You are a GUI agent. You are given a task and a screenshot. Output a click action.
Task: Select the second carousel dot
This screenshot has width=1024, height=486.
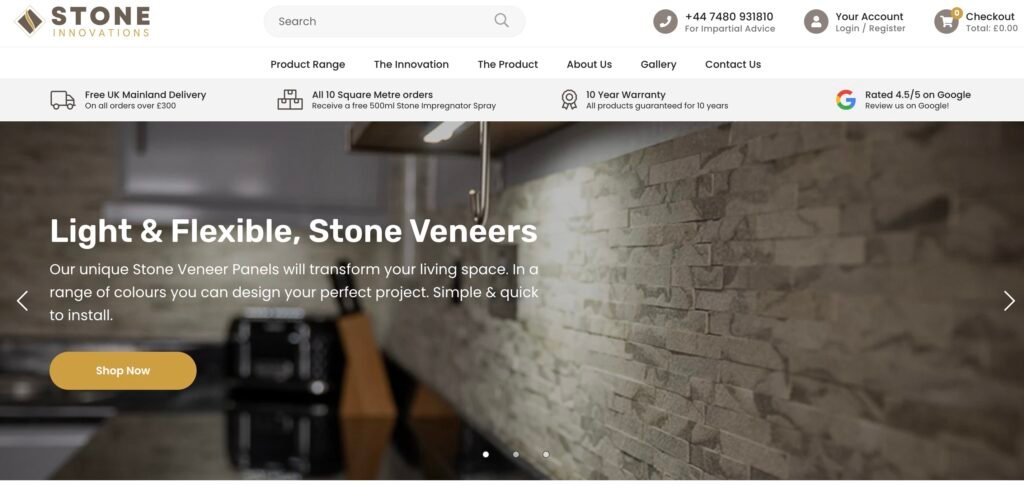click(516, 454)
